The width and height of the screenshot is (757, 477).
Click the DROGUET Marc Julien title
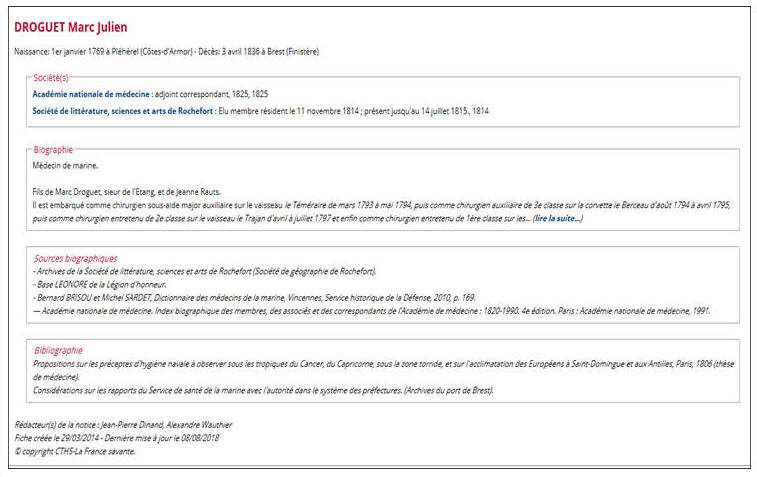click(71, 27)
